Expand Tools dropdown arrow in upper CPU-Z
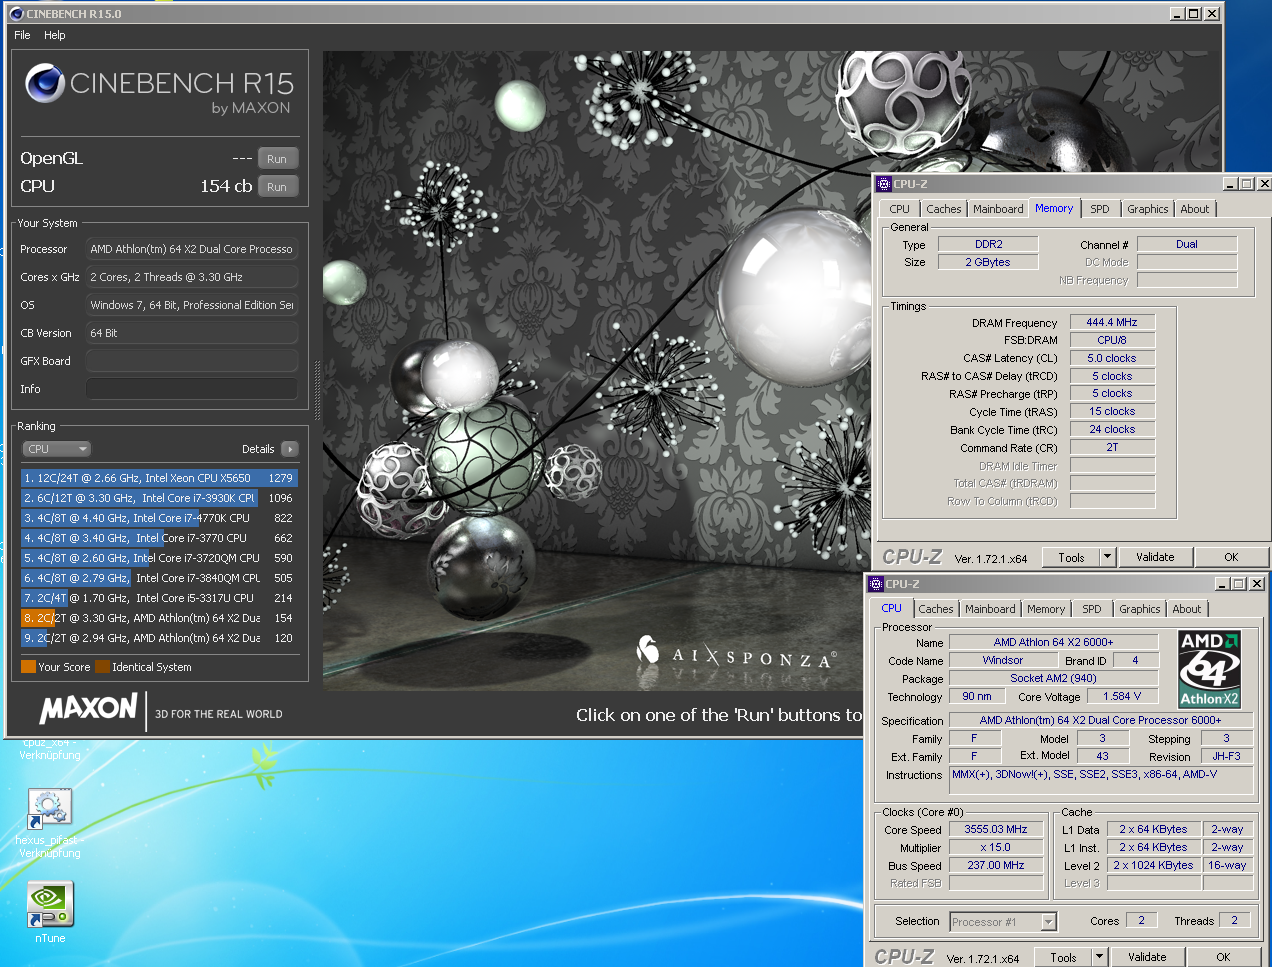1272x967 pixels. pos(1107,557)
